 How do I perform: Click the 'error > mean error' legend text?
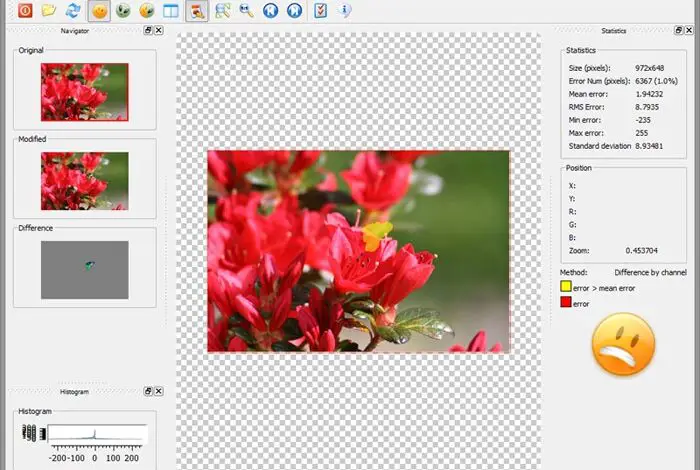pyautogui.click(x=604, y=288)
